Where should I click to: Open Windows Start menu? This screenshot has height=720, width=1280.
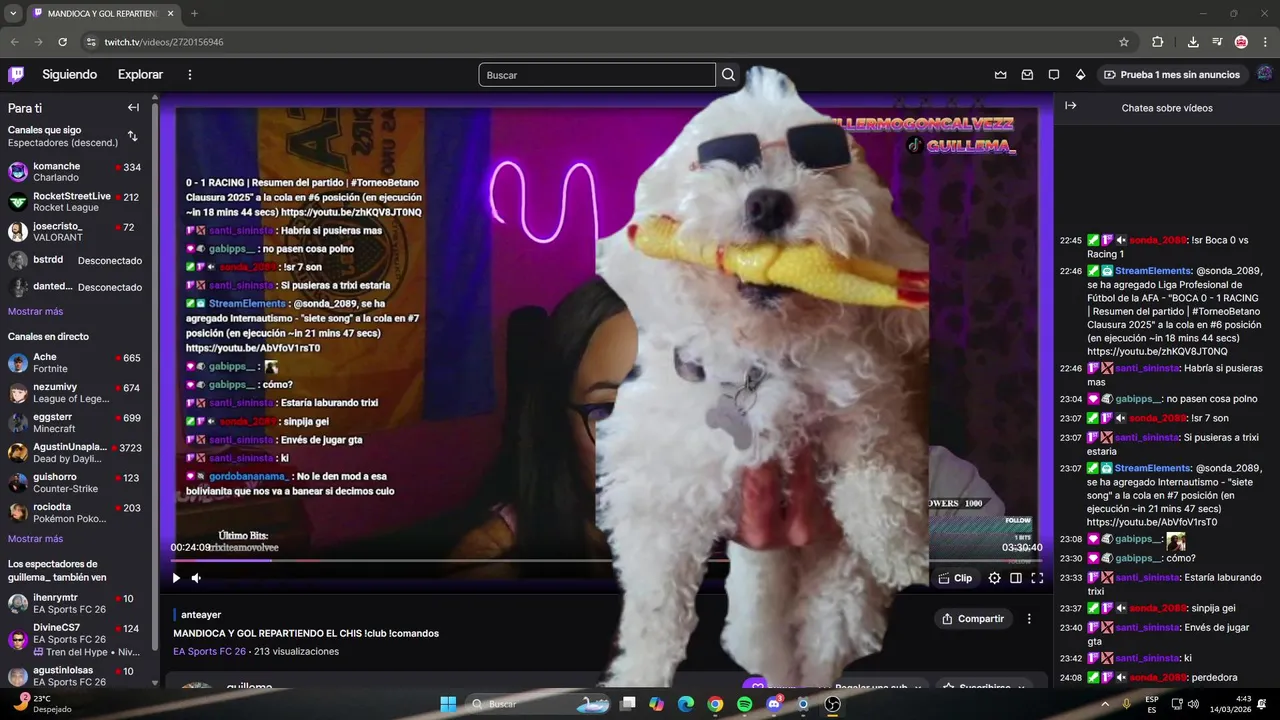click(448, 704)
